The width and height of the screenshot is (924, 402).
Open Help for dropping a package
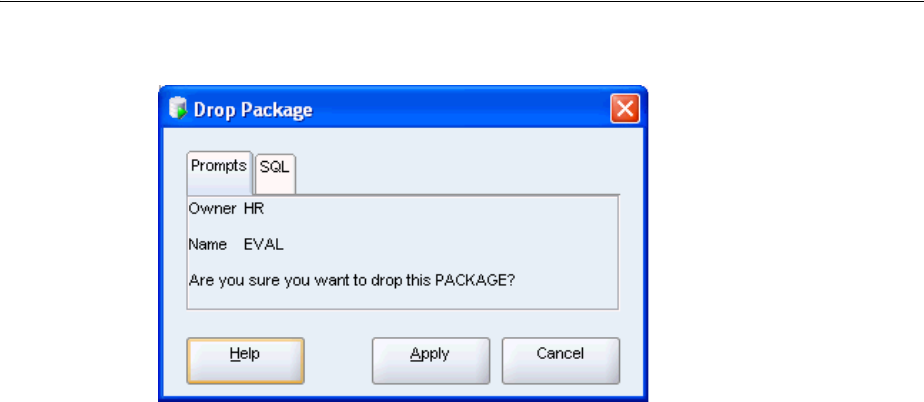(245, 360)
